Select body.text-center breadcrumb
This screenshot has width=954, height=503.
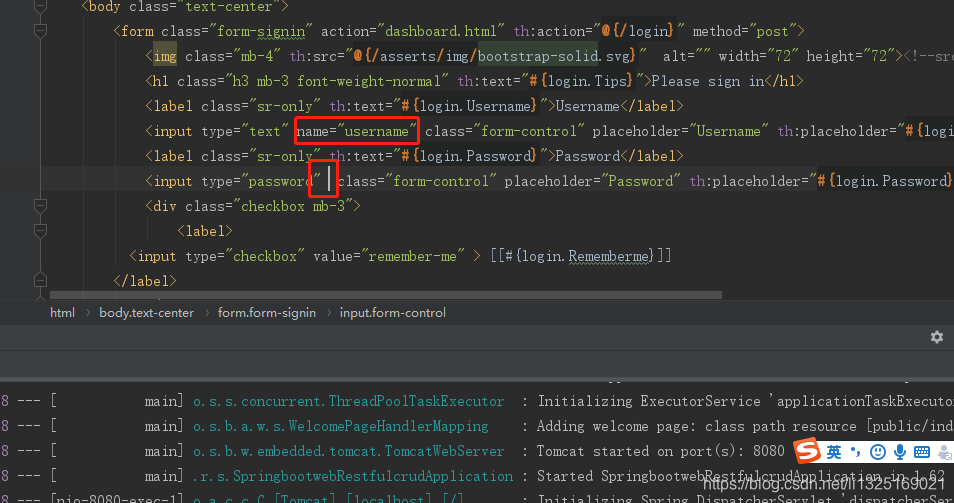pos(147,313)
